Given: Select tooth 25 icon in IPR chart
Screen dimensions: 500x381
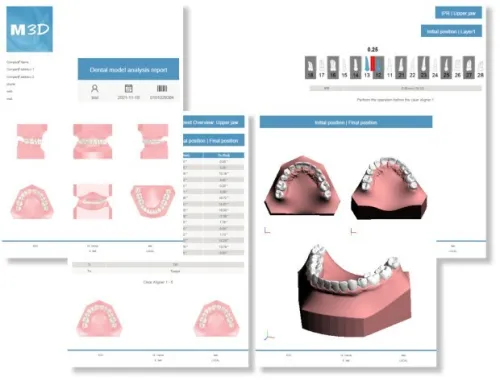Looking at the screenshot, I should 446,67.
